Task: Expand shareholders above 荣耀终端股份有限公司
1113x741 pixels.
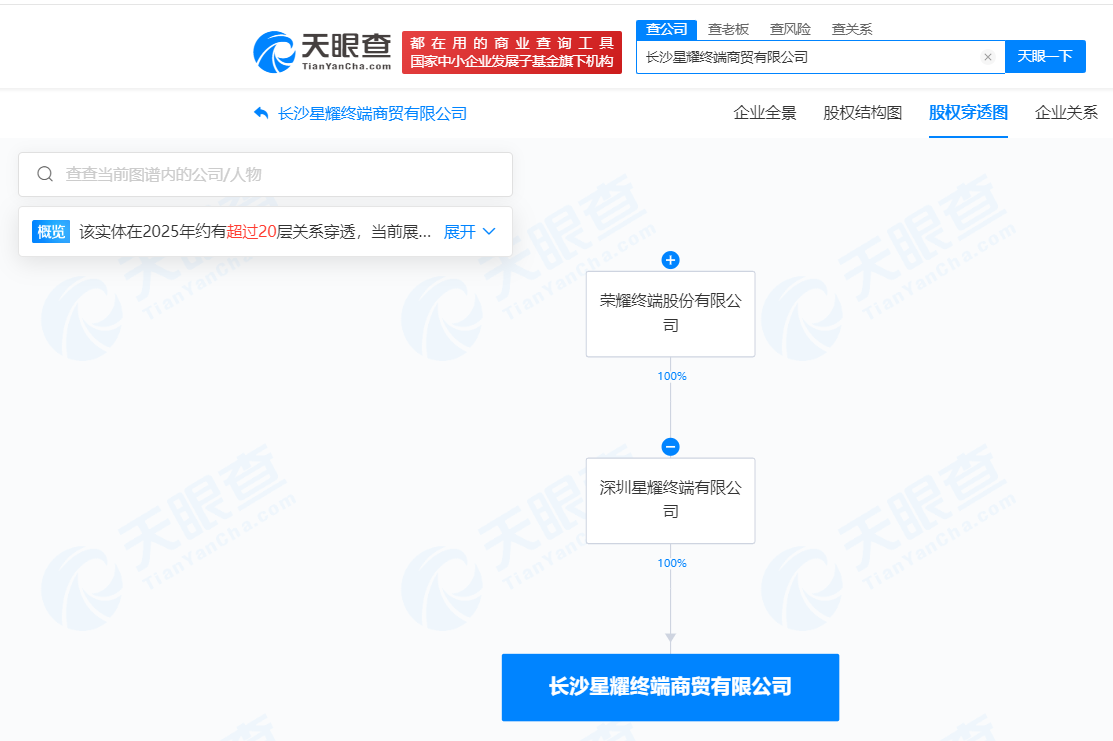Action: (670, 260)
